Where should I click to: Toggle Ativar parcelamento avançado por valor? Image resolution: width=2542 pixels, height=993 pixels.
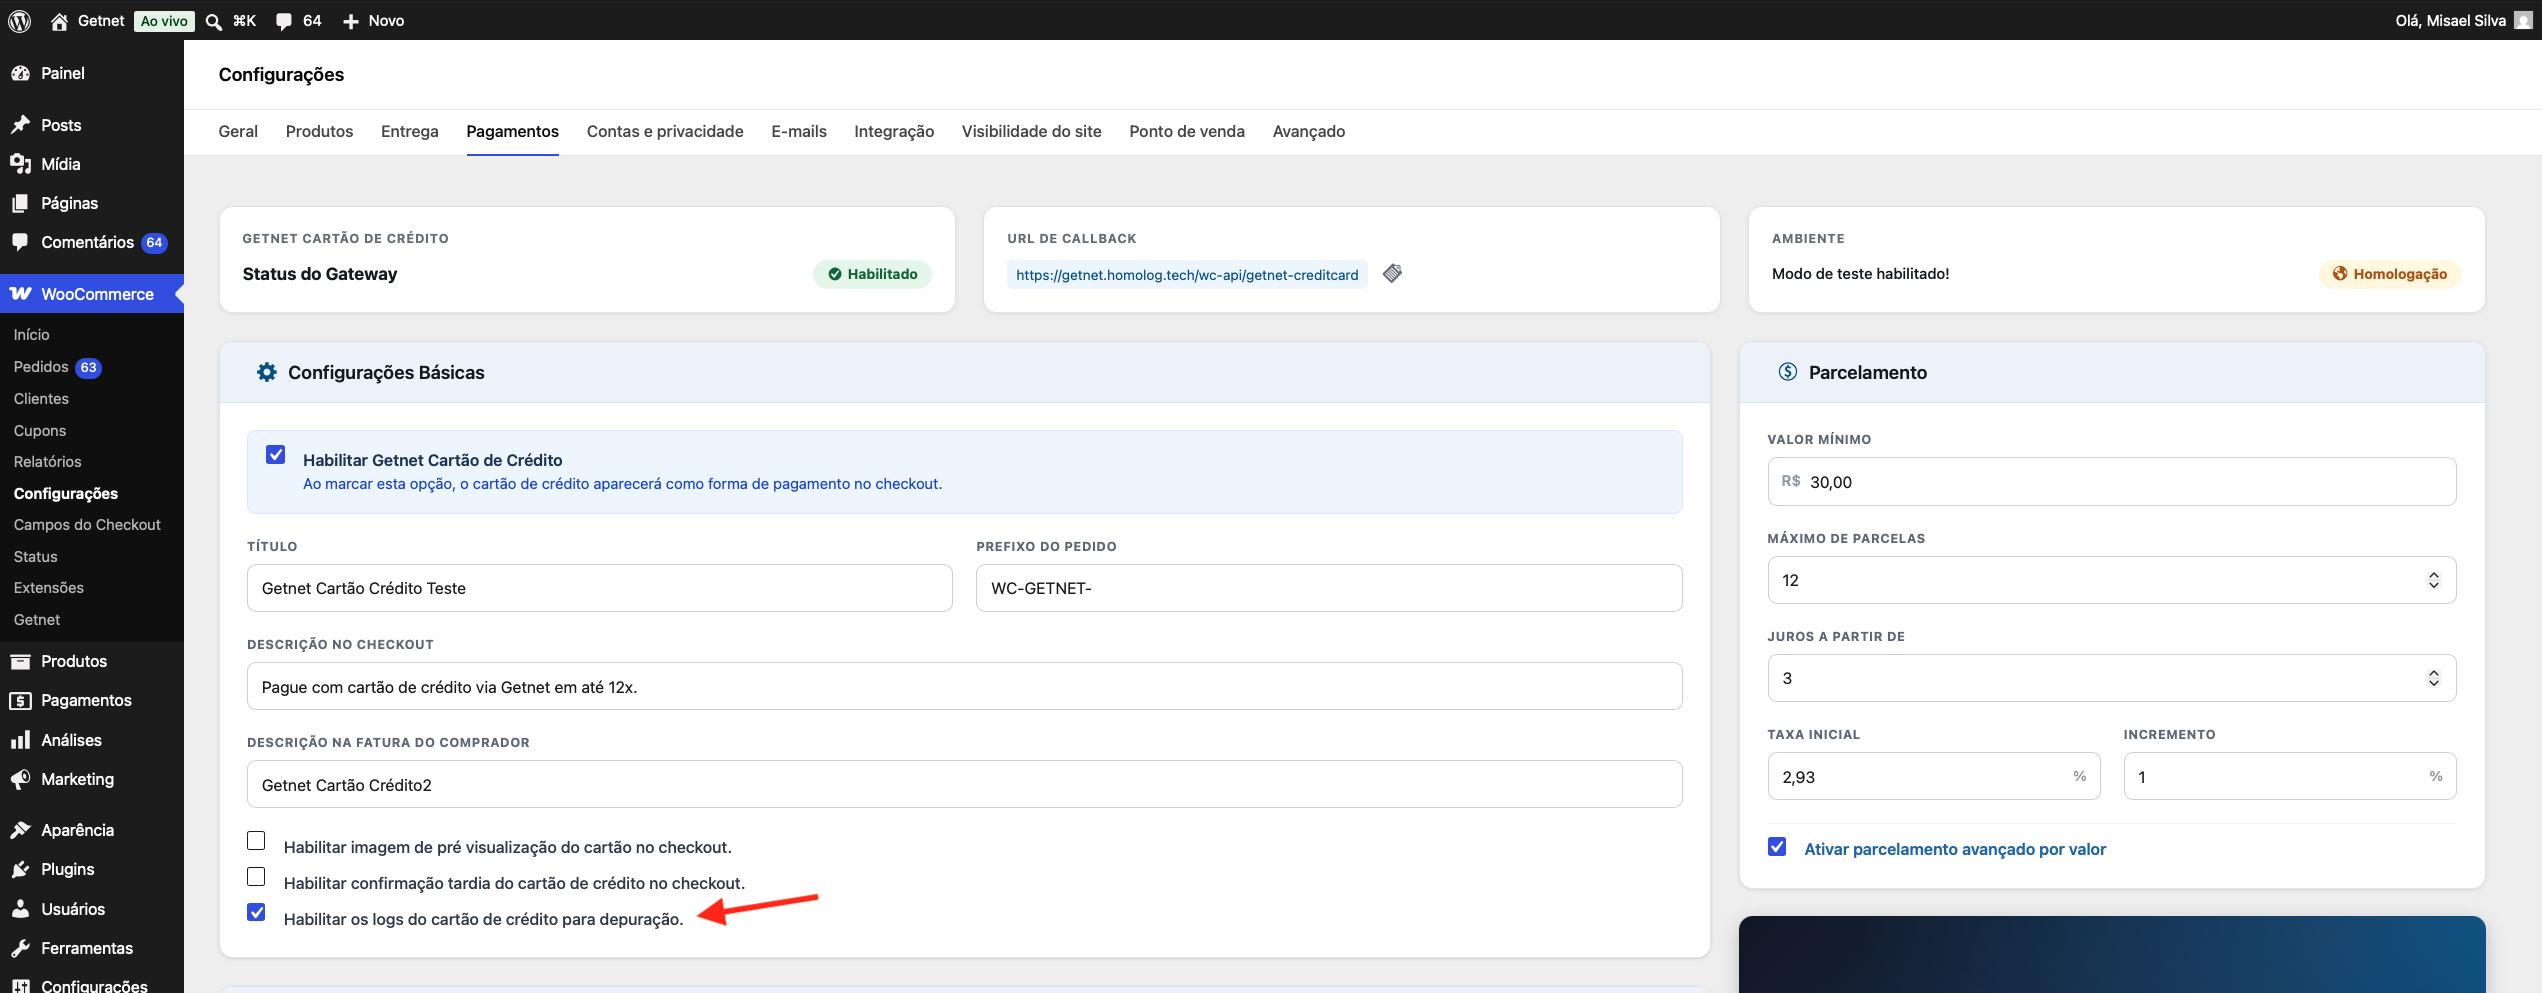tap(1777, 847)
